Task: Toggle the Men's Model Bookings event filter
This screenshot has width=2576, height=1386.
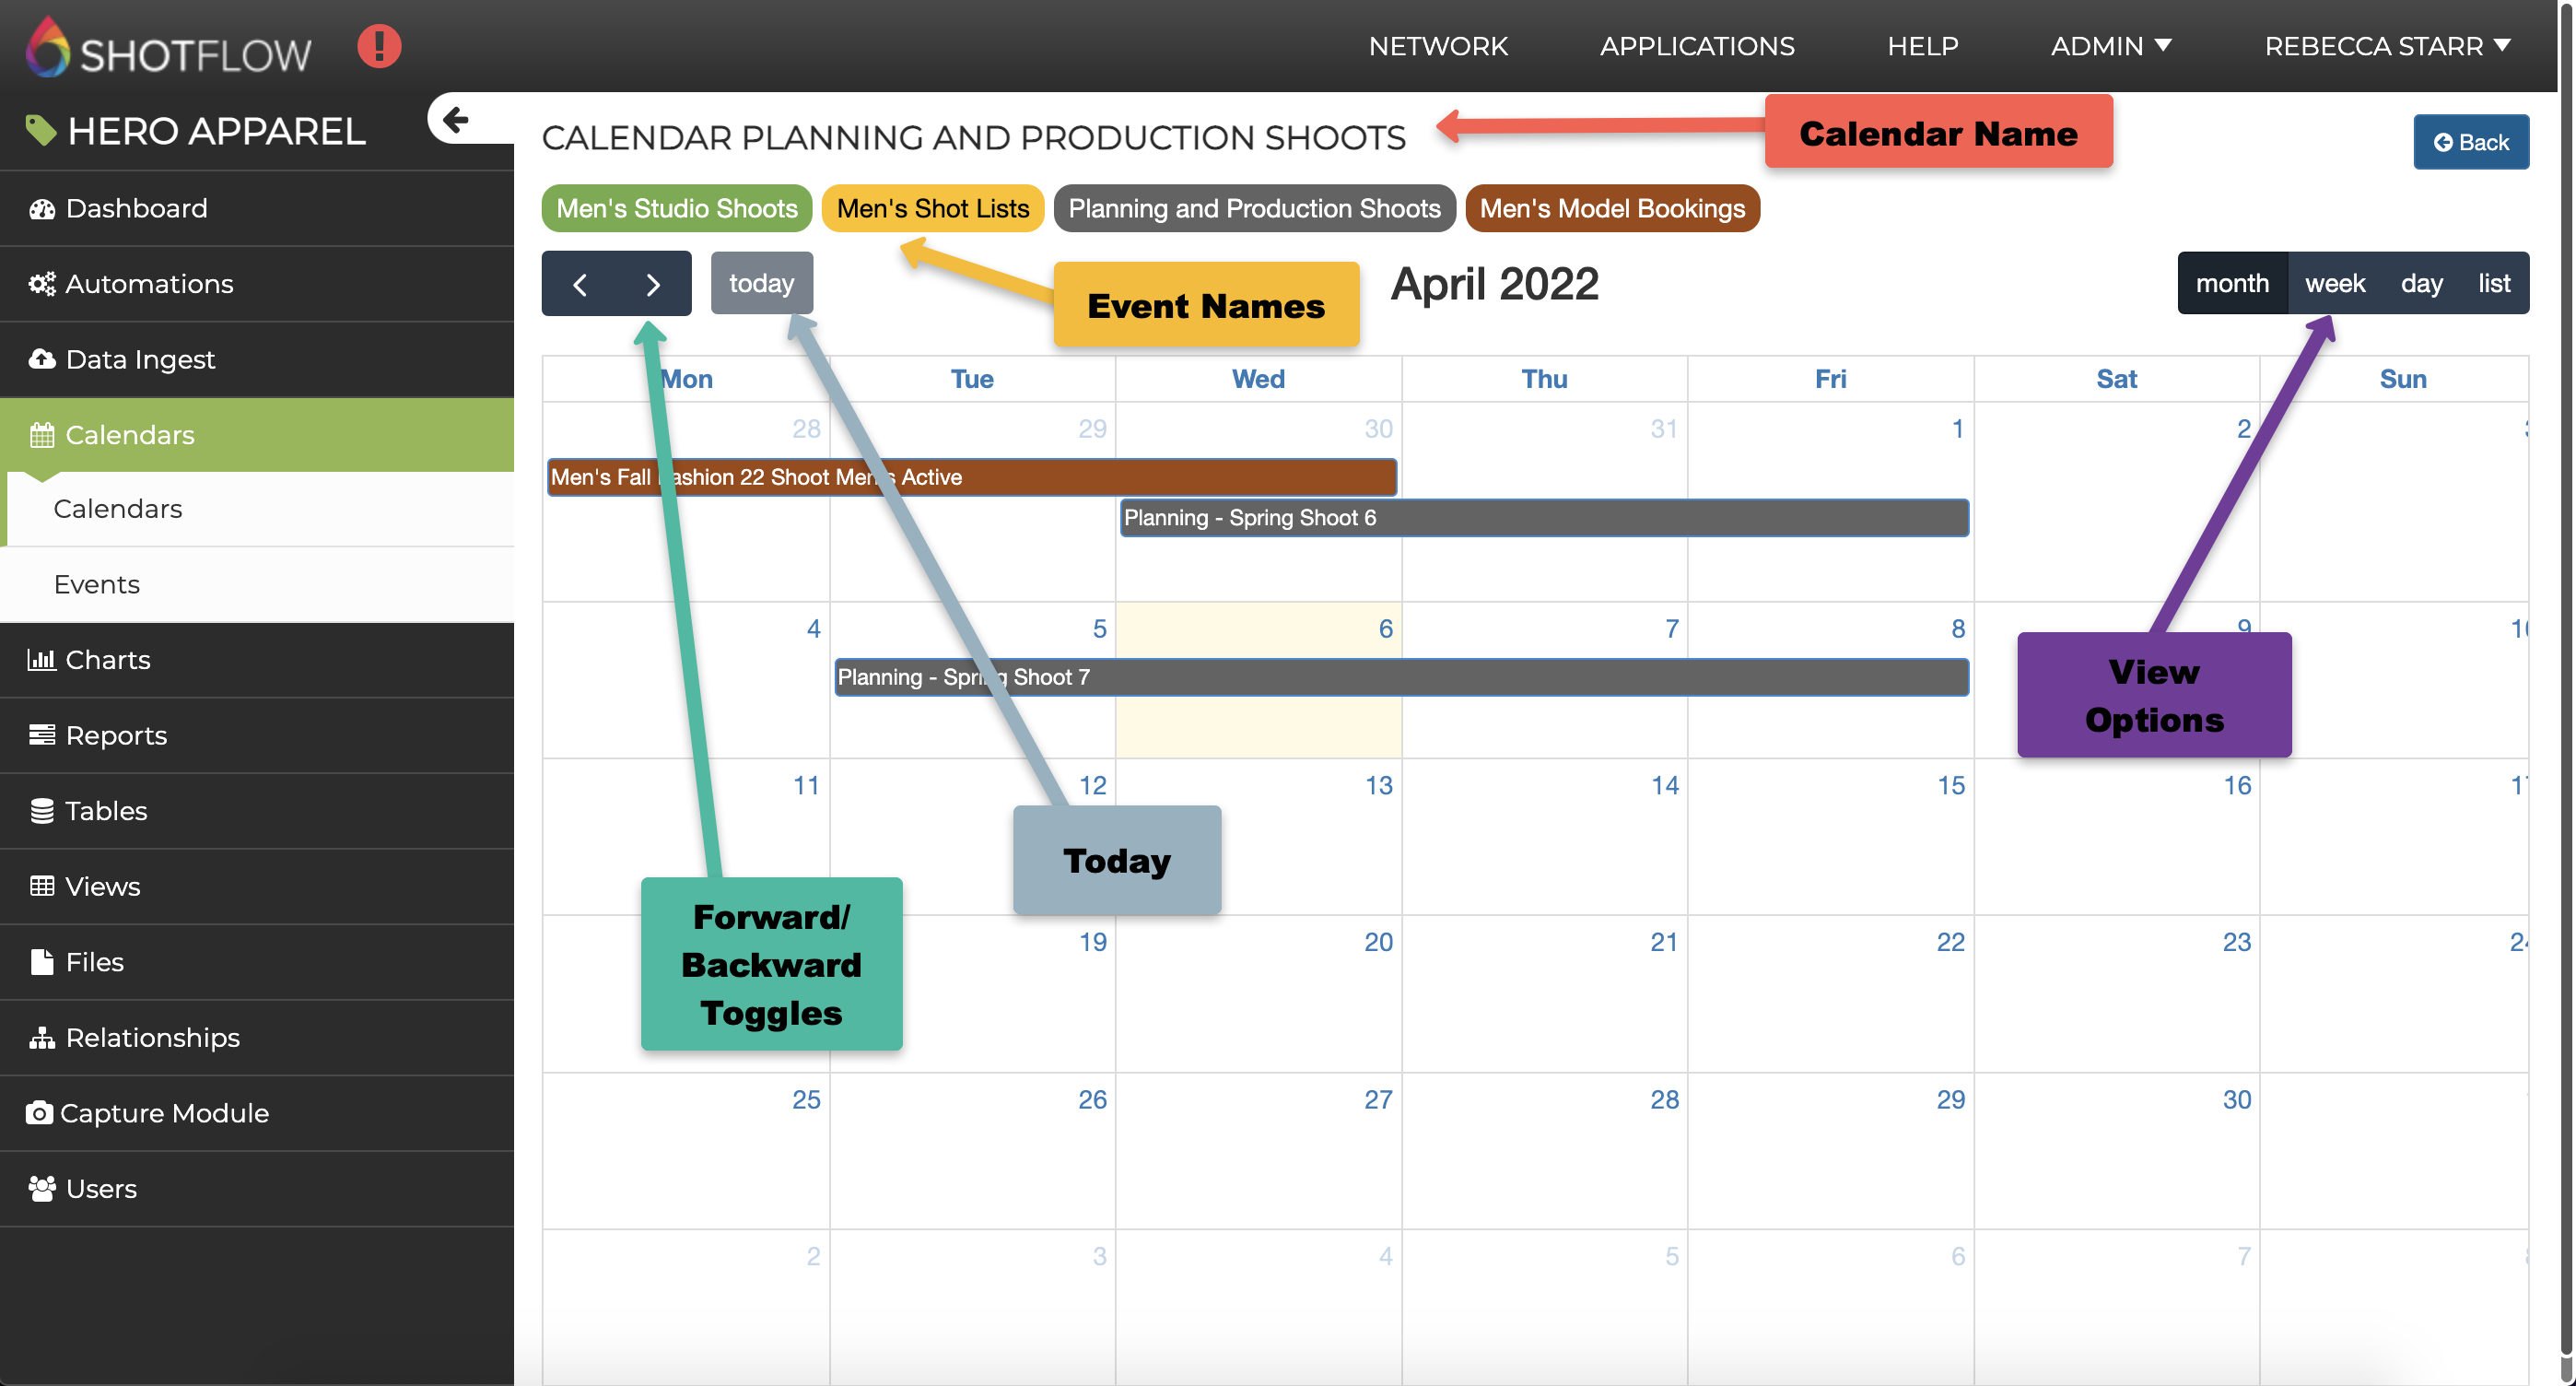Action: pyautogui.click(x=1611, y=208)
